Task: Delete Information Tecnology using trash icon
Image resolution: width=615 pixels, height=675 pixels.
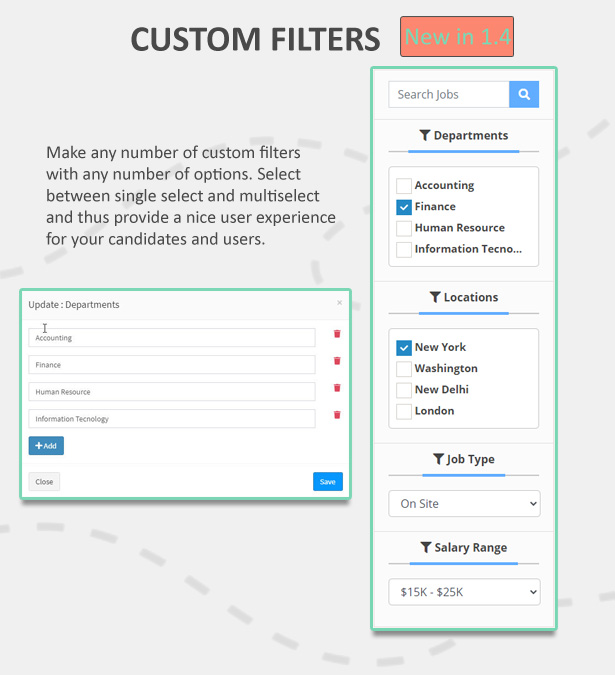Action: [x=337, y=415]
